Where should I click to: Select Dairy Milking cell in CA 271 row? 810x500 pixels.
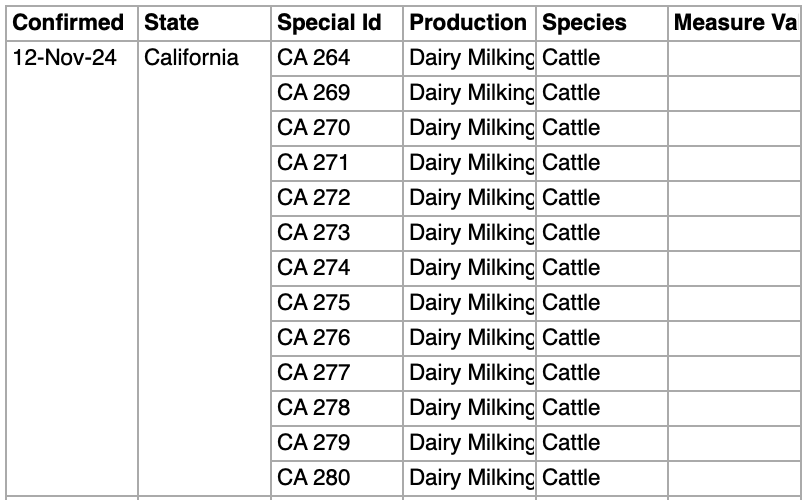(x=471, y=163)
